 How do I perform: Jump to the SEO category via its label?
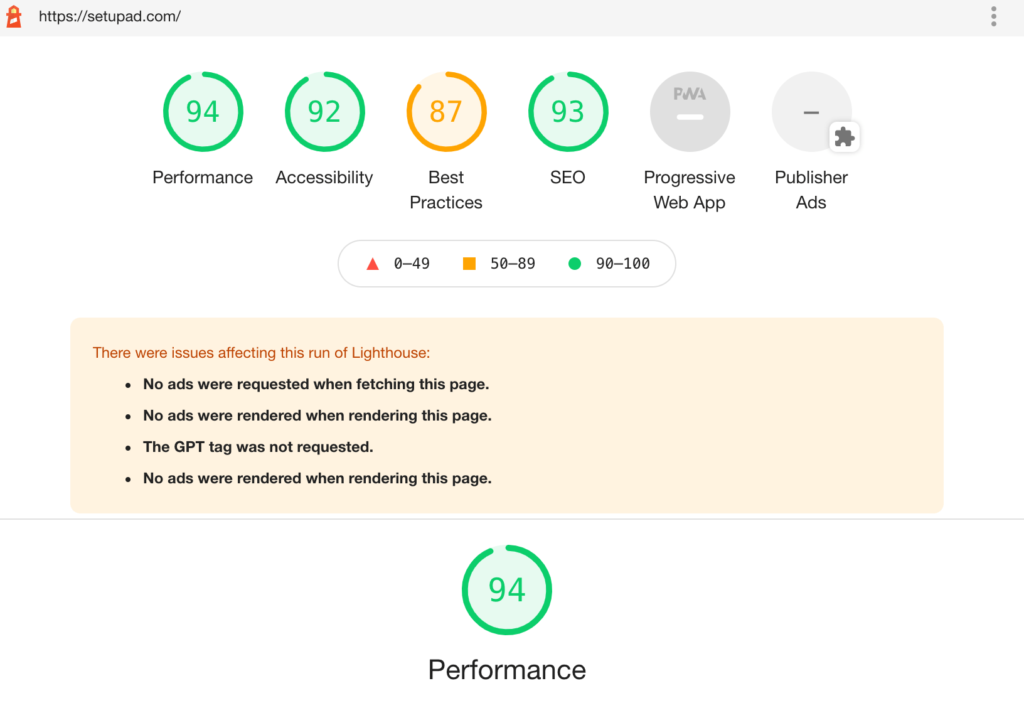point(568,177)
